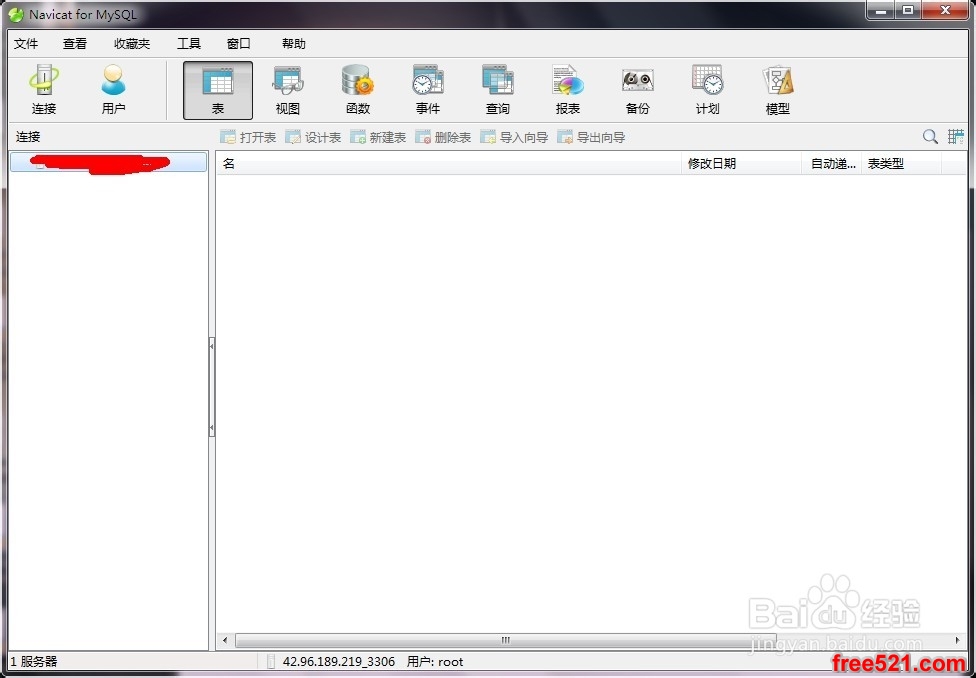
Task: Open the 工具 (Tools) menu
Action: point(189,44)
